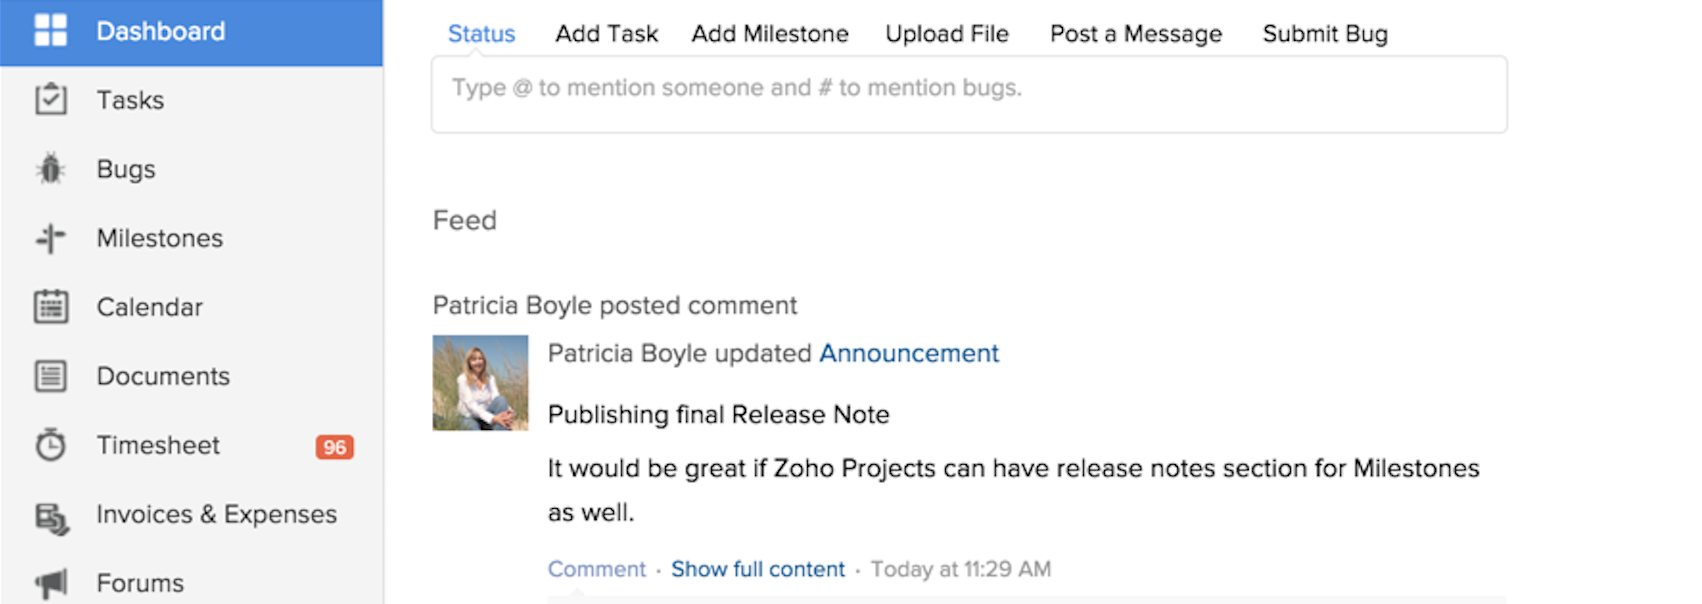Image resolution: width=1702 pixels, height=604 pixels.
Task: Select the Dashboard grid icon
Action: 50,30
